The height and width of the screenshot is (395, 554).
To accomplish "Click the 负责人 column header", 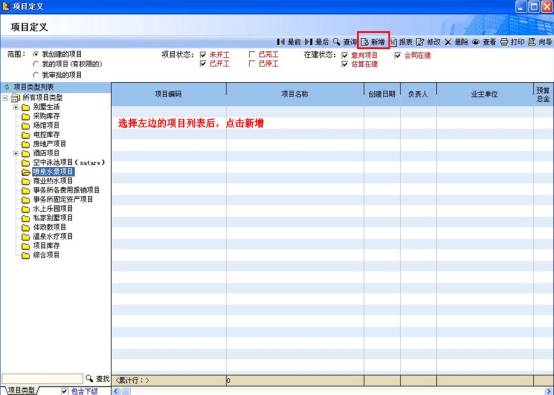I will point(418,94).
